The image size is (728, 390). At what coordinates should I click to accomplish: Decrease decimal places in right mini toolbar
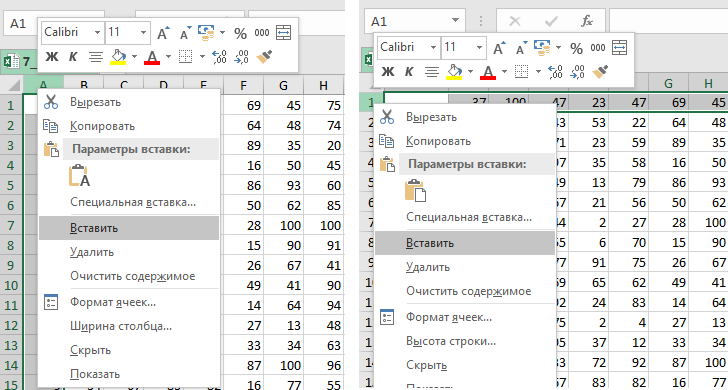(x=577, y=72)
